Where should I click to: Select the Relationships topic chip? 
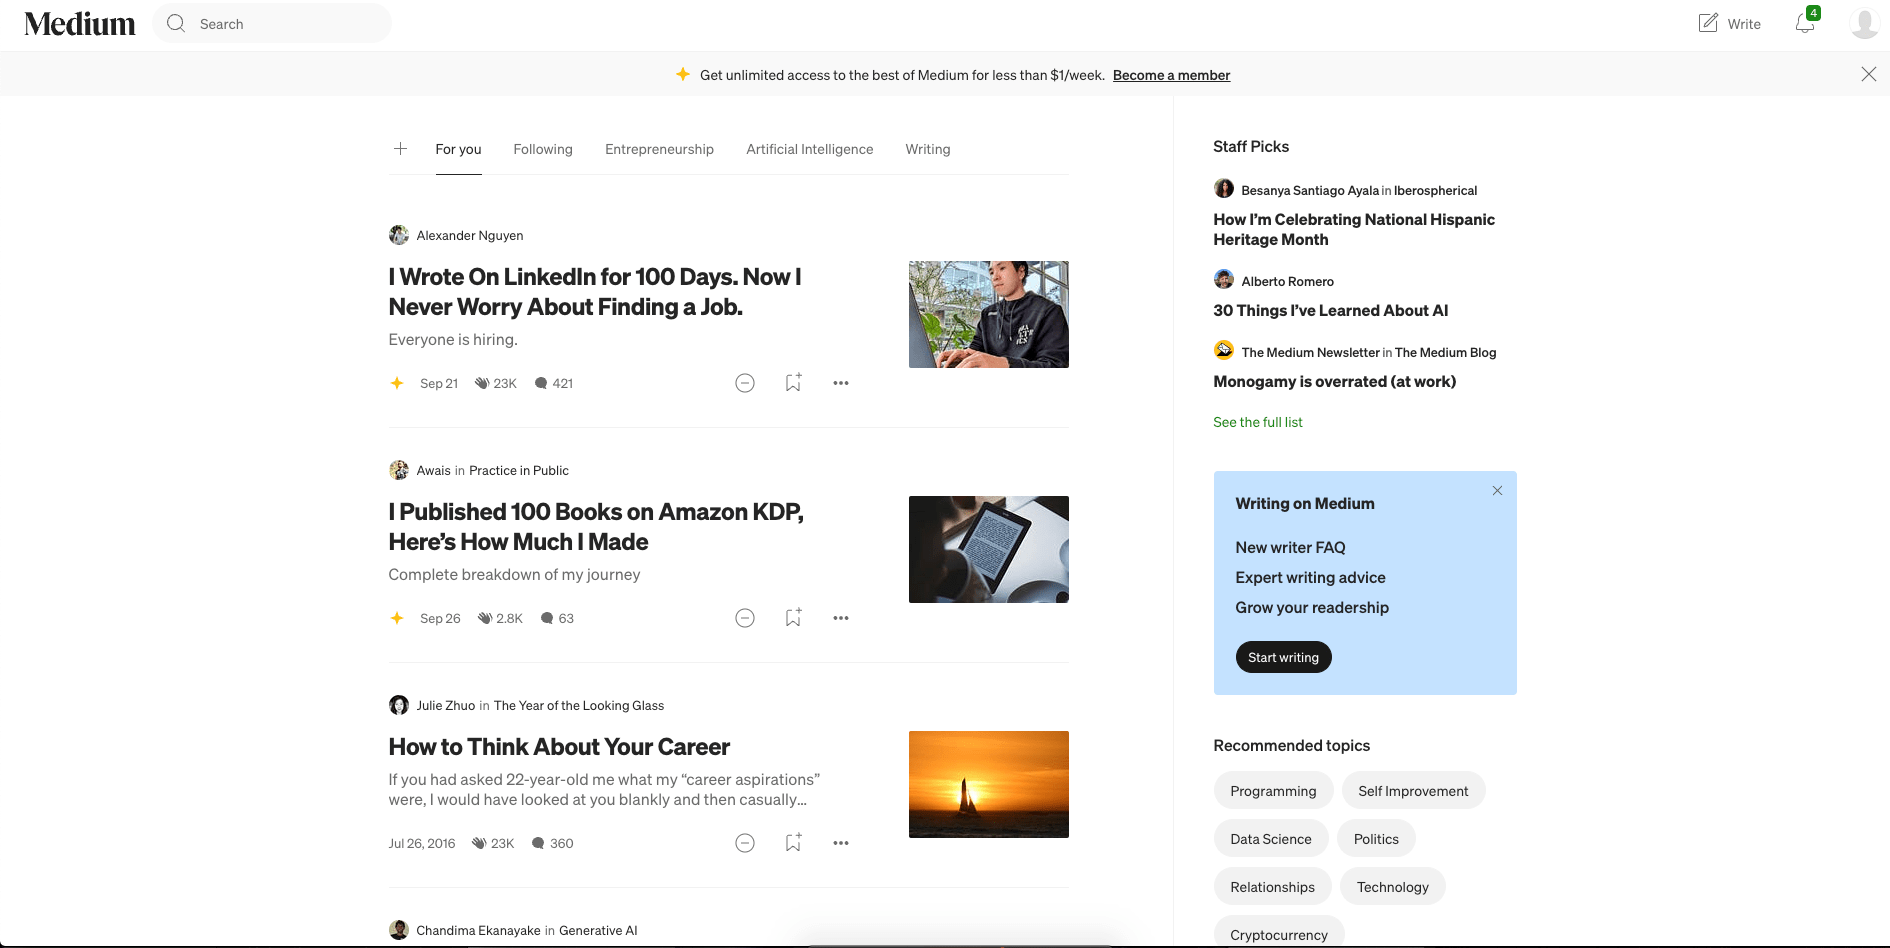1272,887
